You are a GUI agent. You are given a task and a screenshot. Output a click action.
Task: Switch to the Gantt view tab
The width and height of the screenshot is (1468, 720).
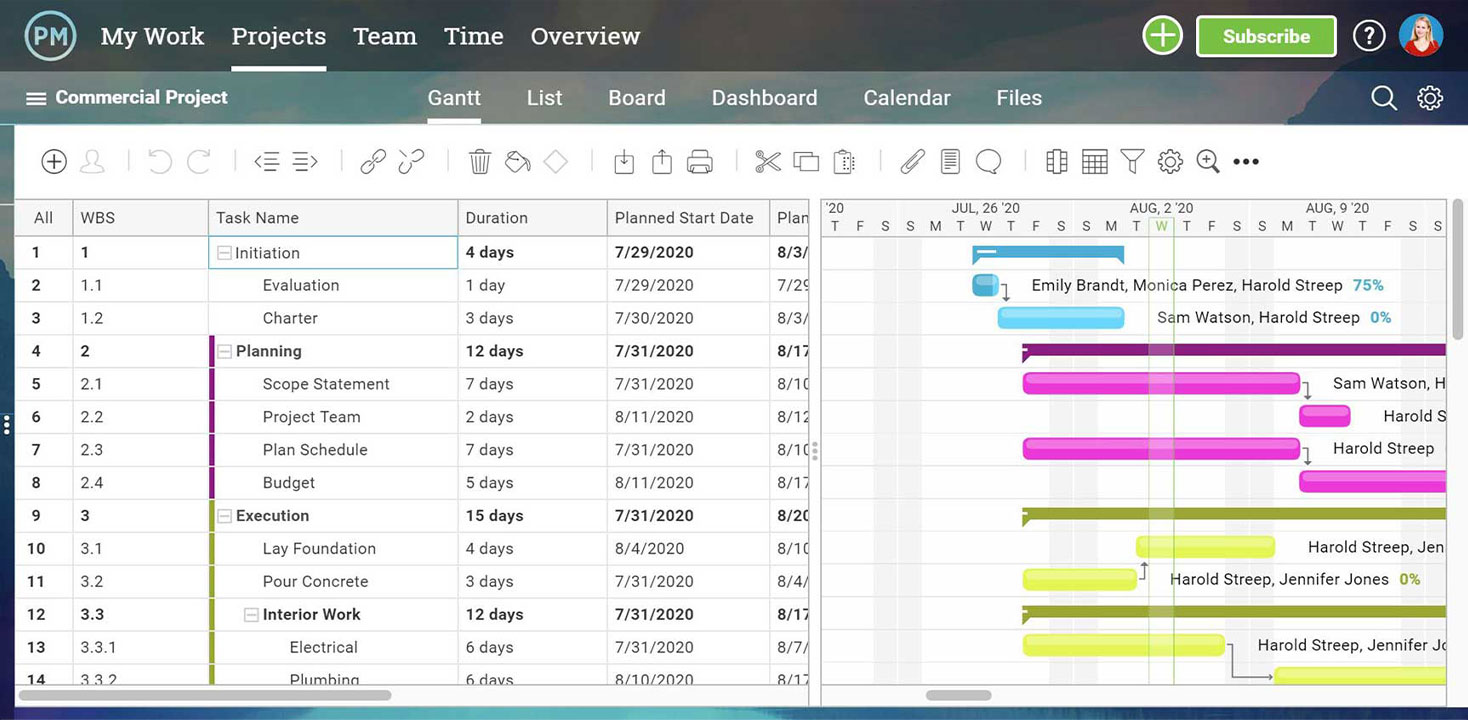click(x=454, y=98)
